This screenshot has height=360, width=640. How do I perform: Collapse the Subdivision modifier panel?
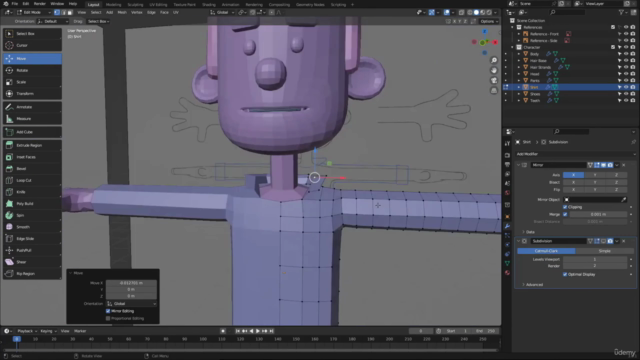click(519, 241)
